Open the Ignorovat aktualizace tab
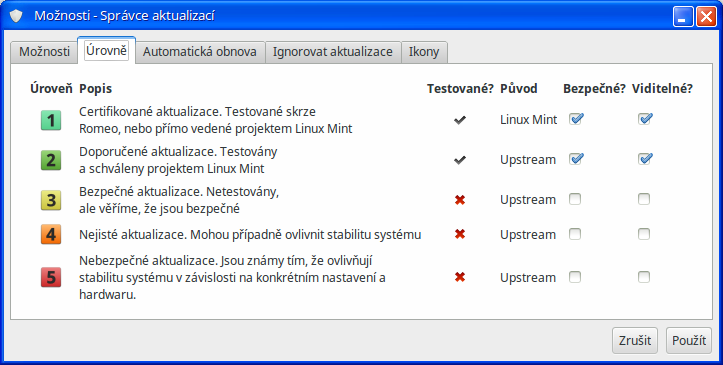 click(332, 52)
